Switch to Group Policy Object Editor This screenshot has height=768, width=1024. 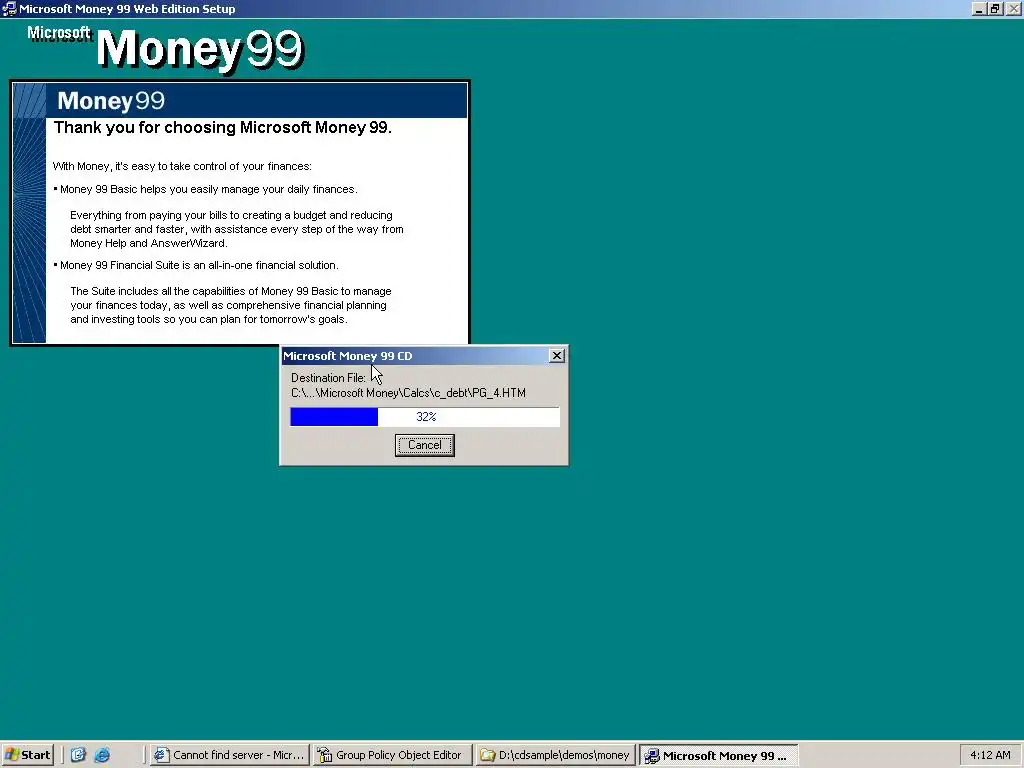(x=392, y=756)
